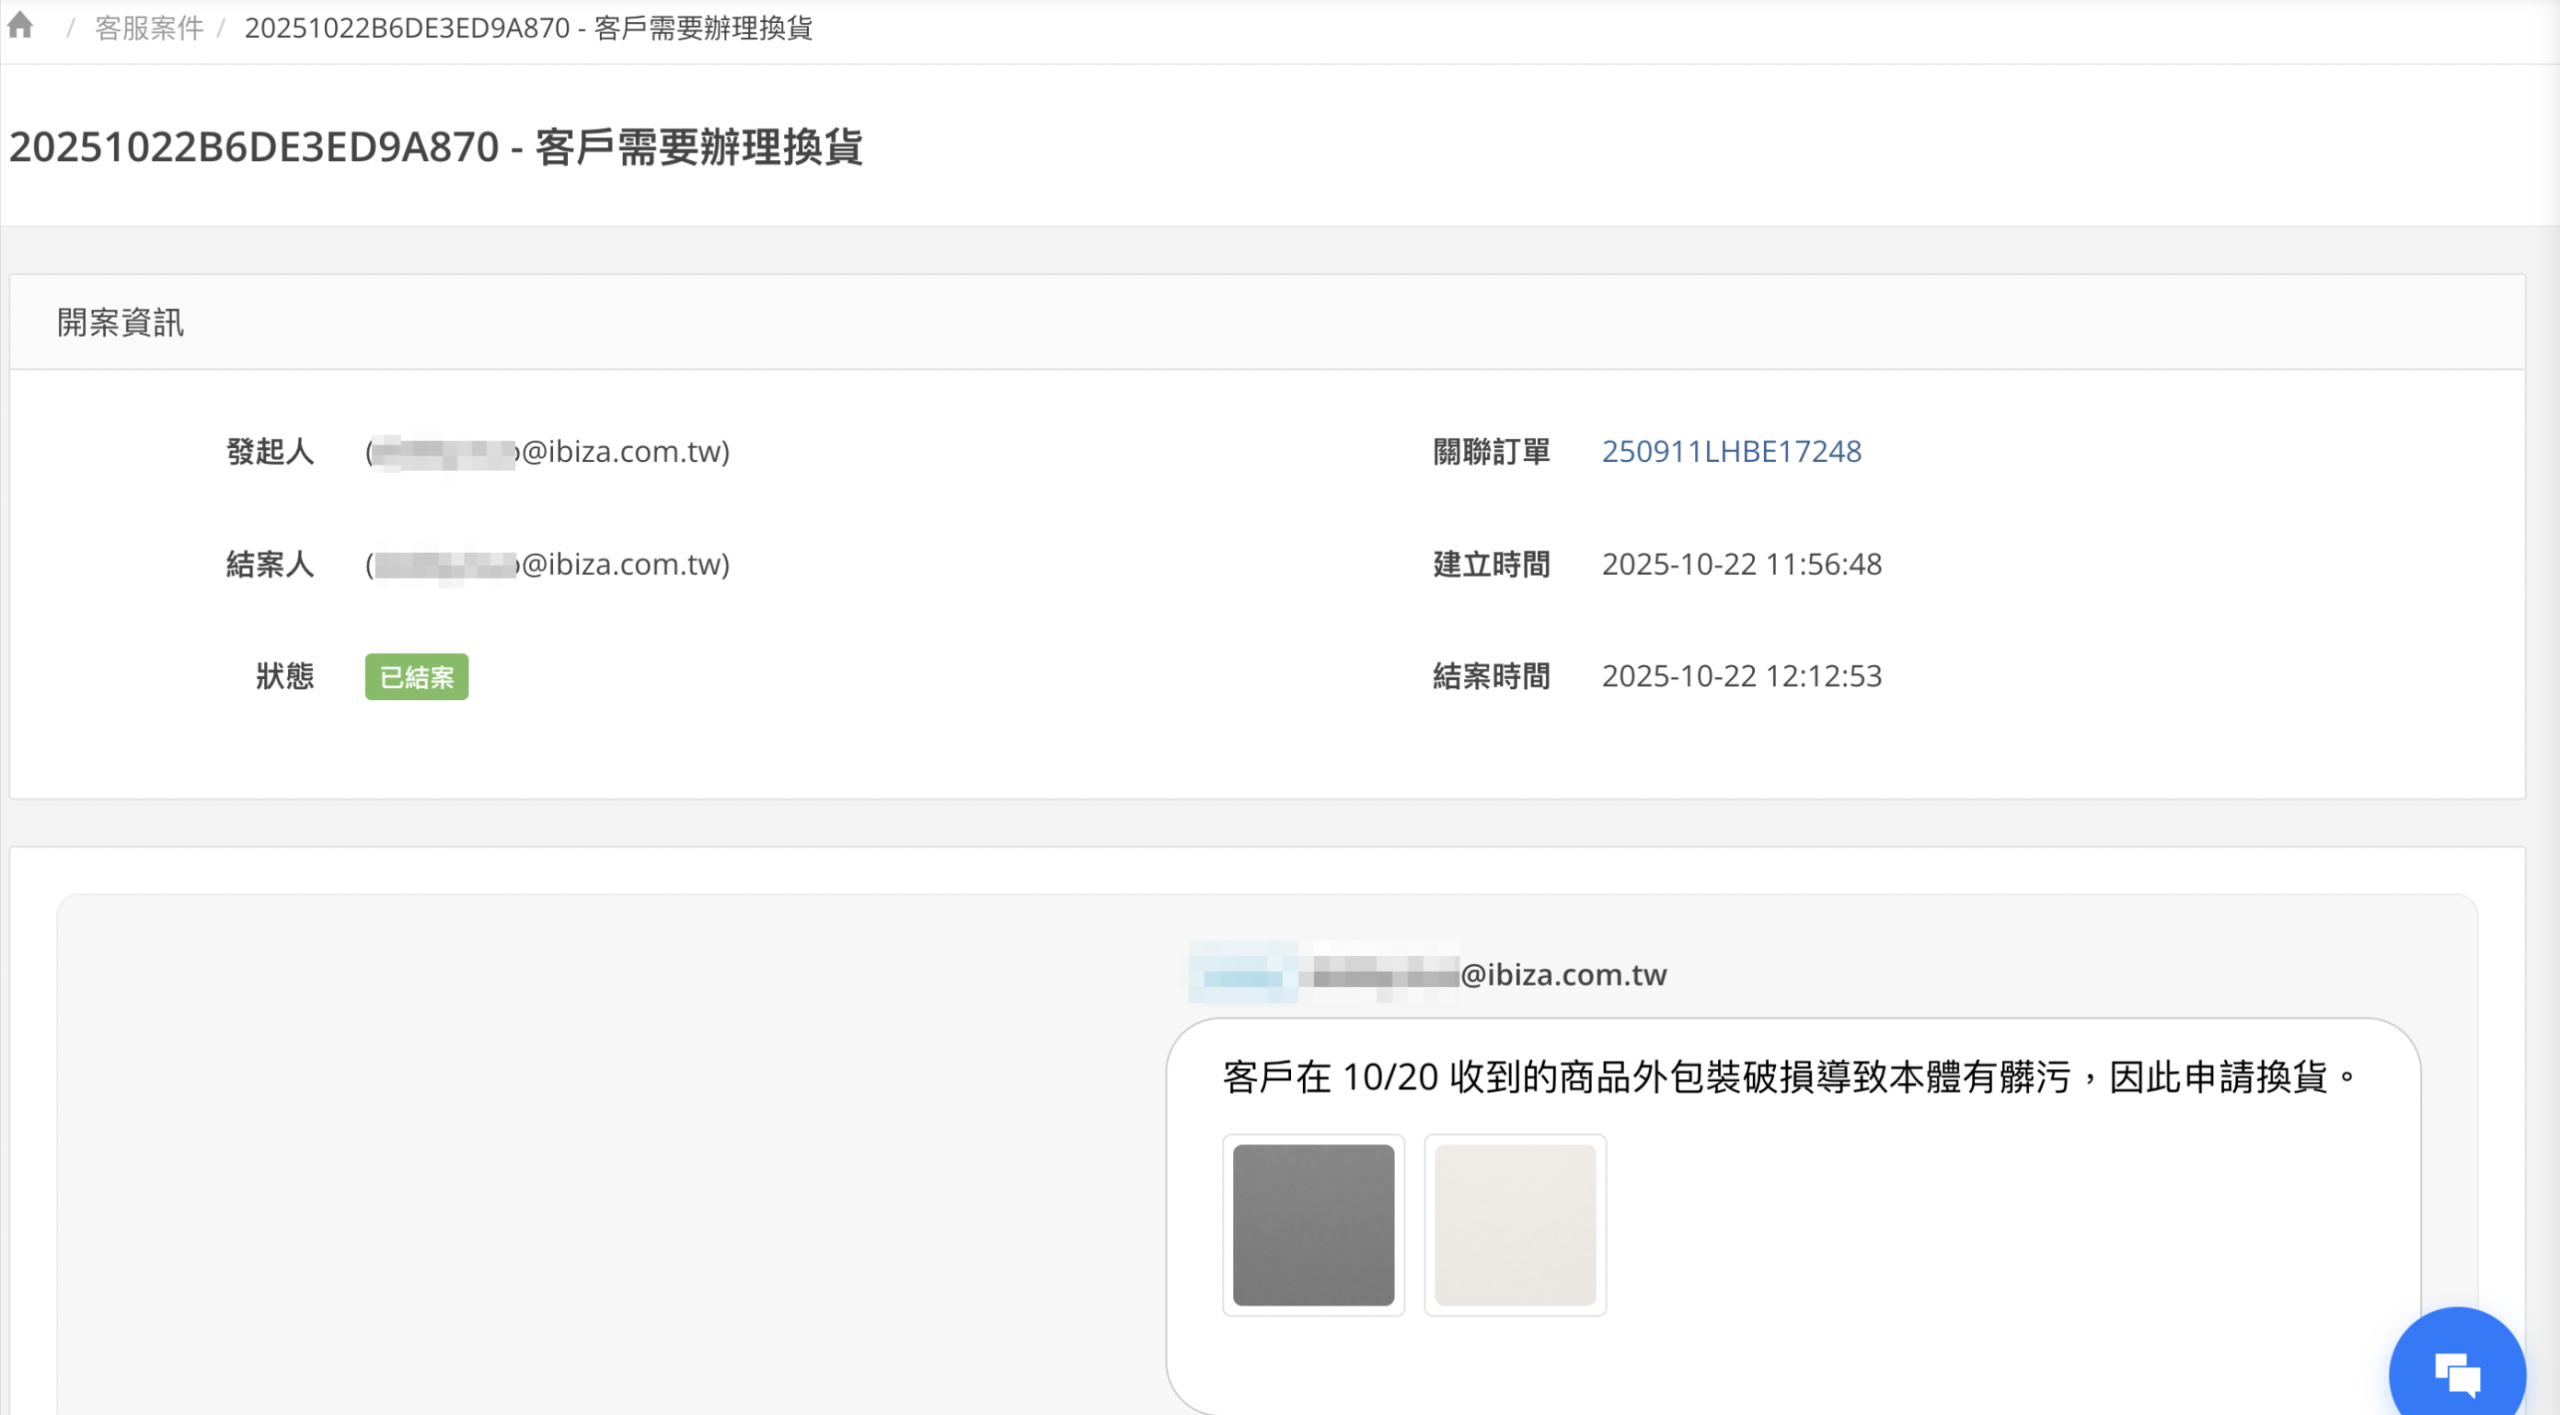The image size is (2560, 1415).
Task: Click the 建立時間 value 2025-10-22 11:56:48
Action: pos(1741,565)
